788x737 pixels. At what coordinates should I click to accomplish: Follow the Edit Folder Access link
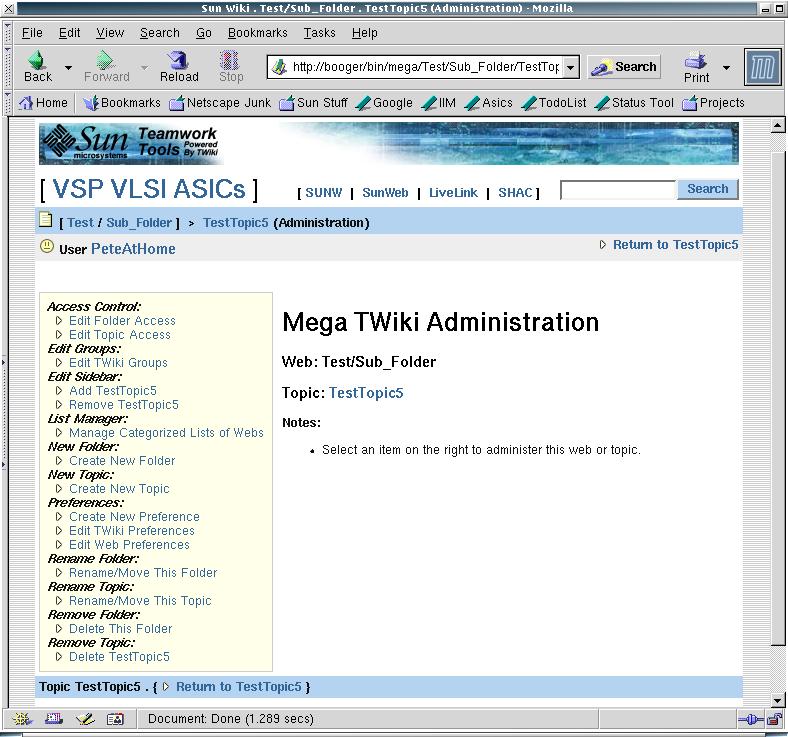pyautogui.click(x=122, y=321)
